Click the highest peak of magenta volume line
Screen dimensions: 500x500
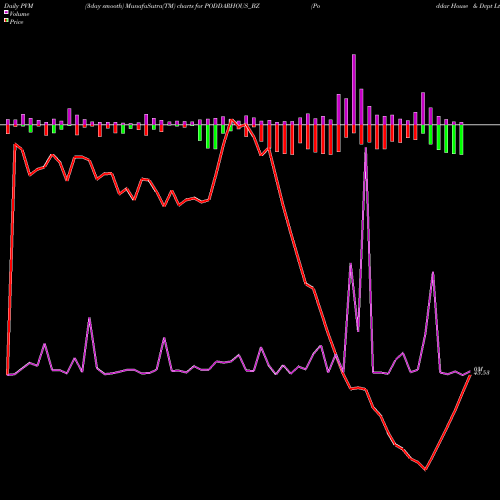point(366,148)
